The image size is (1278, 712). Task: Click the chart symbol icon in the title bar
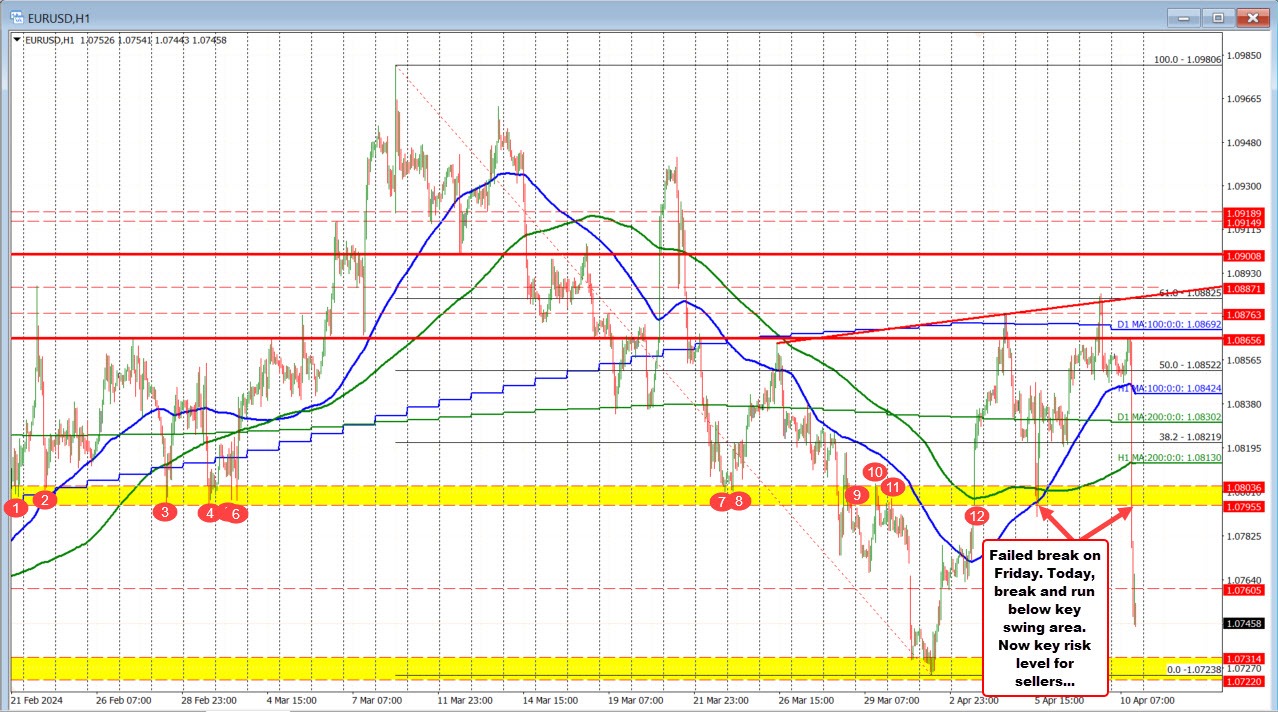coord(14,16)
